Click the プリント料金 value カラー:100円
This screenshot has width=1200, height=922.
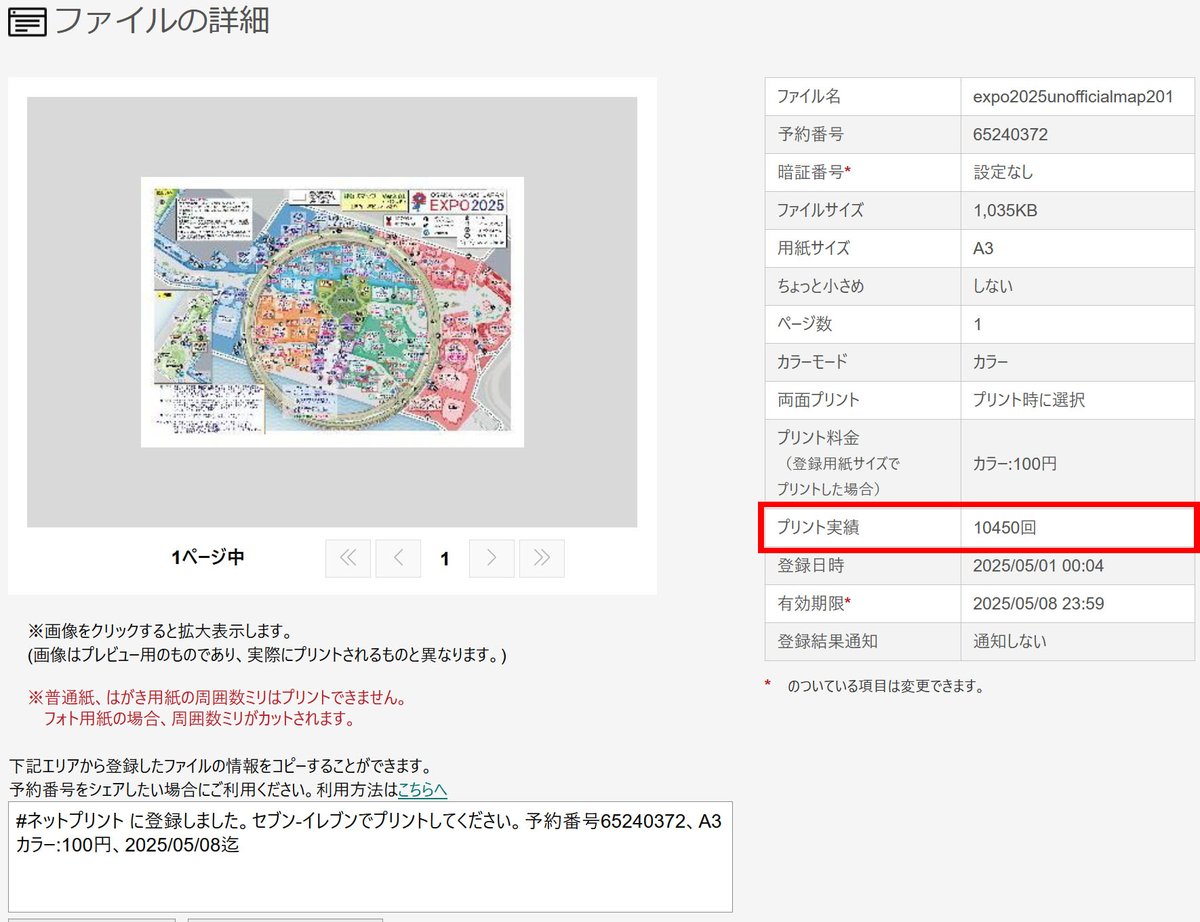1015,464
